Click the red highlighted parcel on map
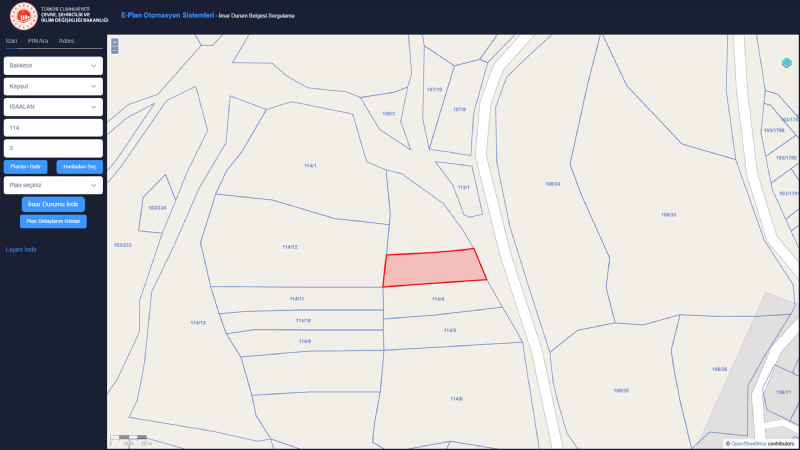The image size is (800, 450). point(435,268)
